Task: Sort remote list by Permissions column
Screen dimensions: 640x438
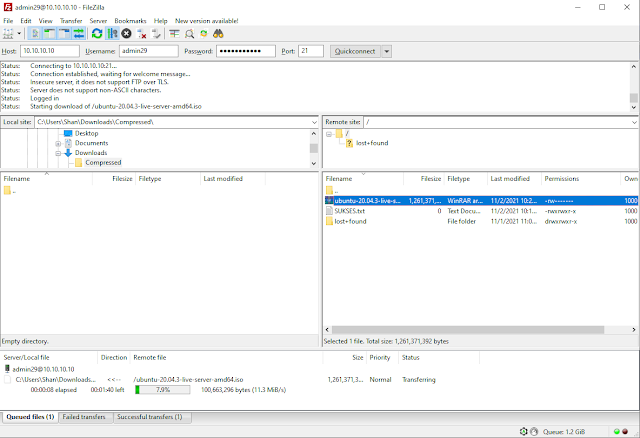Action: click(580, 179)
